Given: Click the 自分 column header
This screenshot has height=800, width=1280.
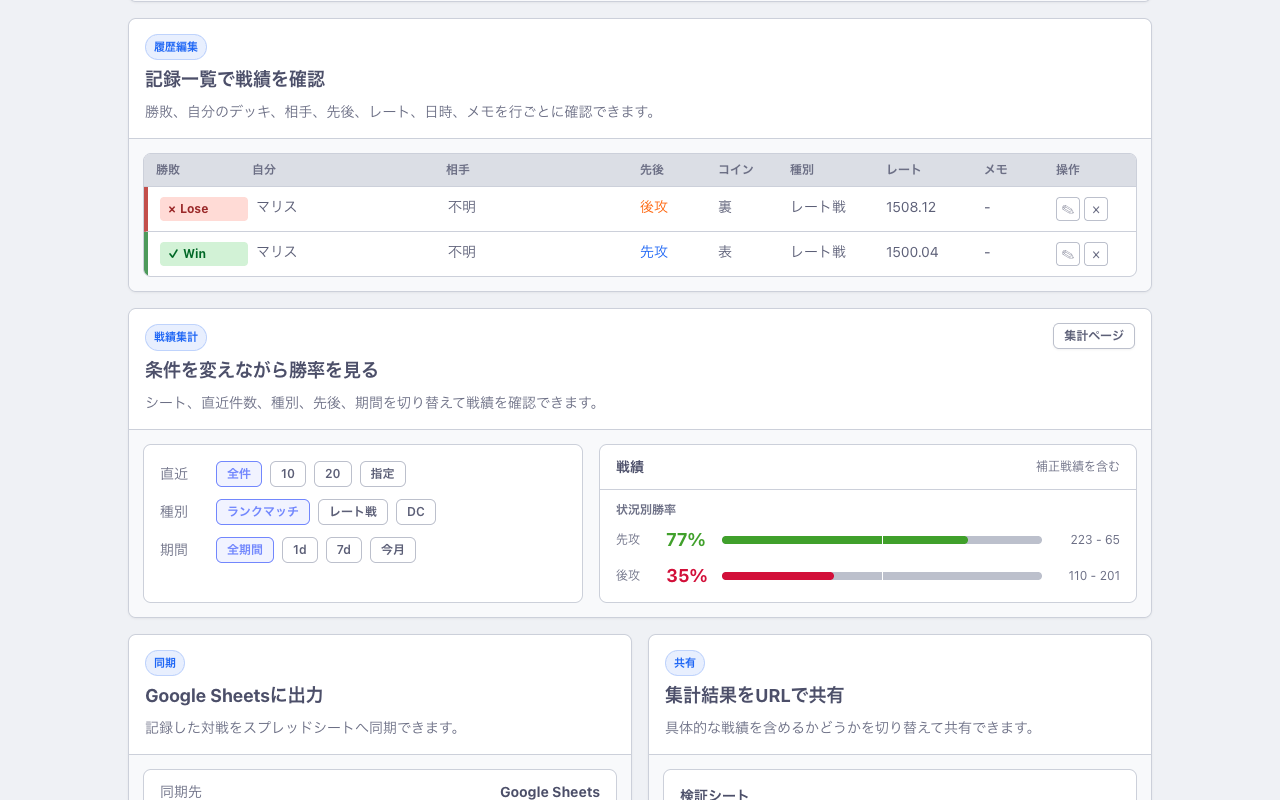Looking at the screenshot, I should 264,170.
